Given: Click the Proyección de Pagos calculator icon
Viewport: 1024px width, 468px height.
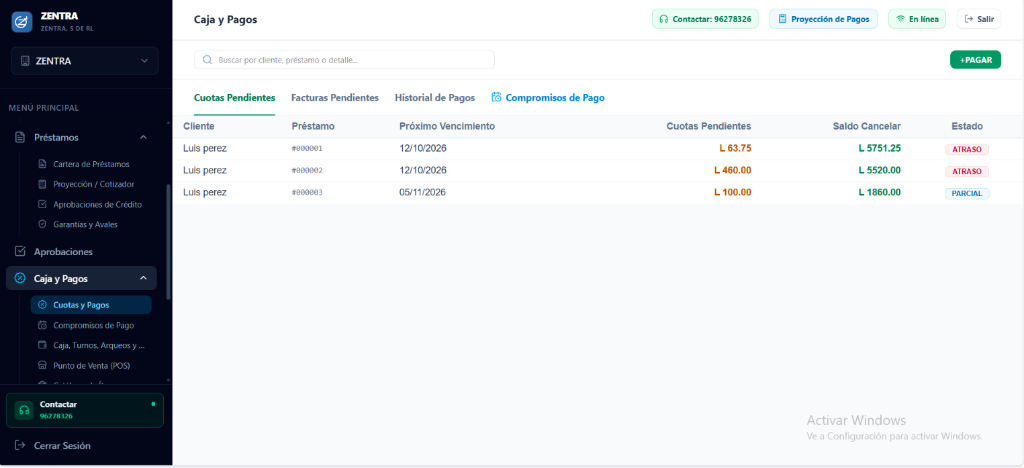Looking at the screenshot, I should (x=782, y=19).
